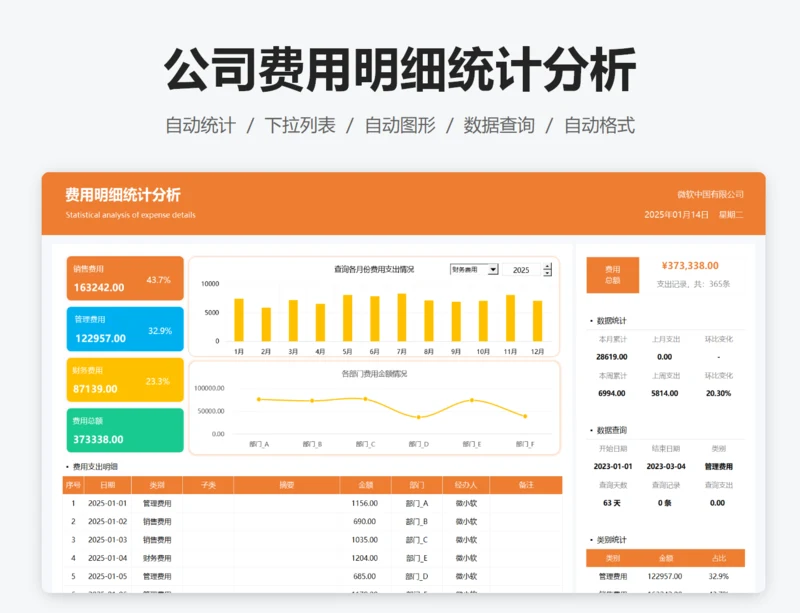Click the 管理费用 value under 类别 in 数据查询
800x613 pixels.
click(718, 467)
